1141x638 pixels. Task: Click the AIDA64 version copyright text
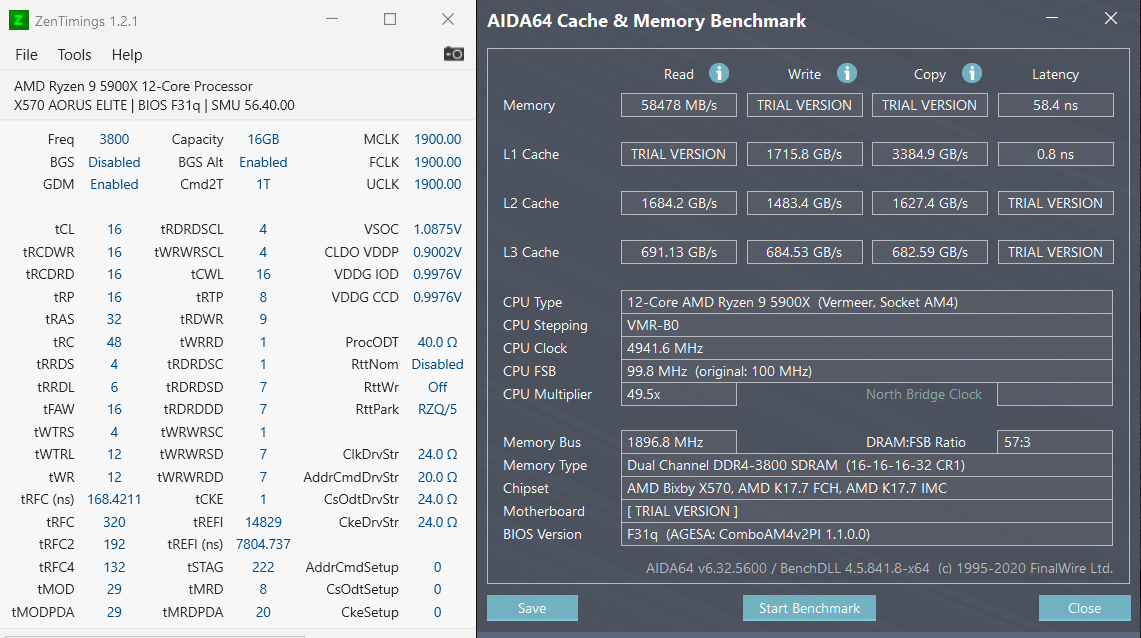[x=879, y=568]
